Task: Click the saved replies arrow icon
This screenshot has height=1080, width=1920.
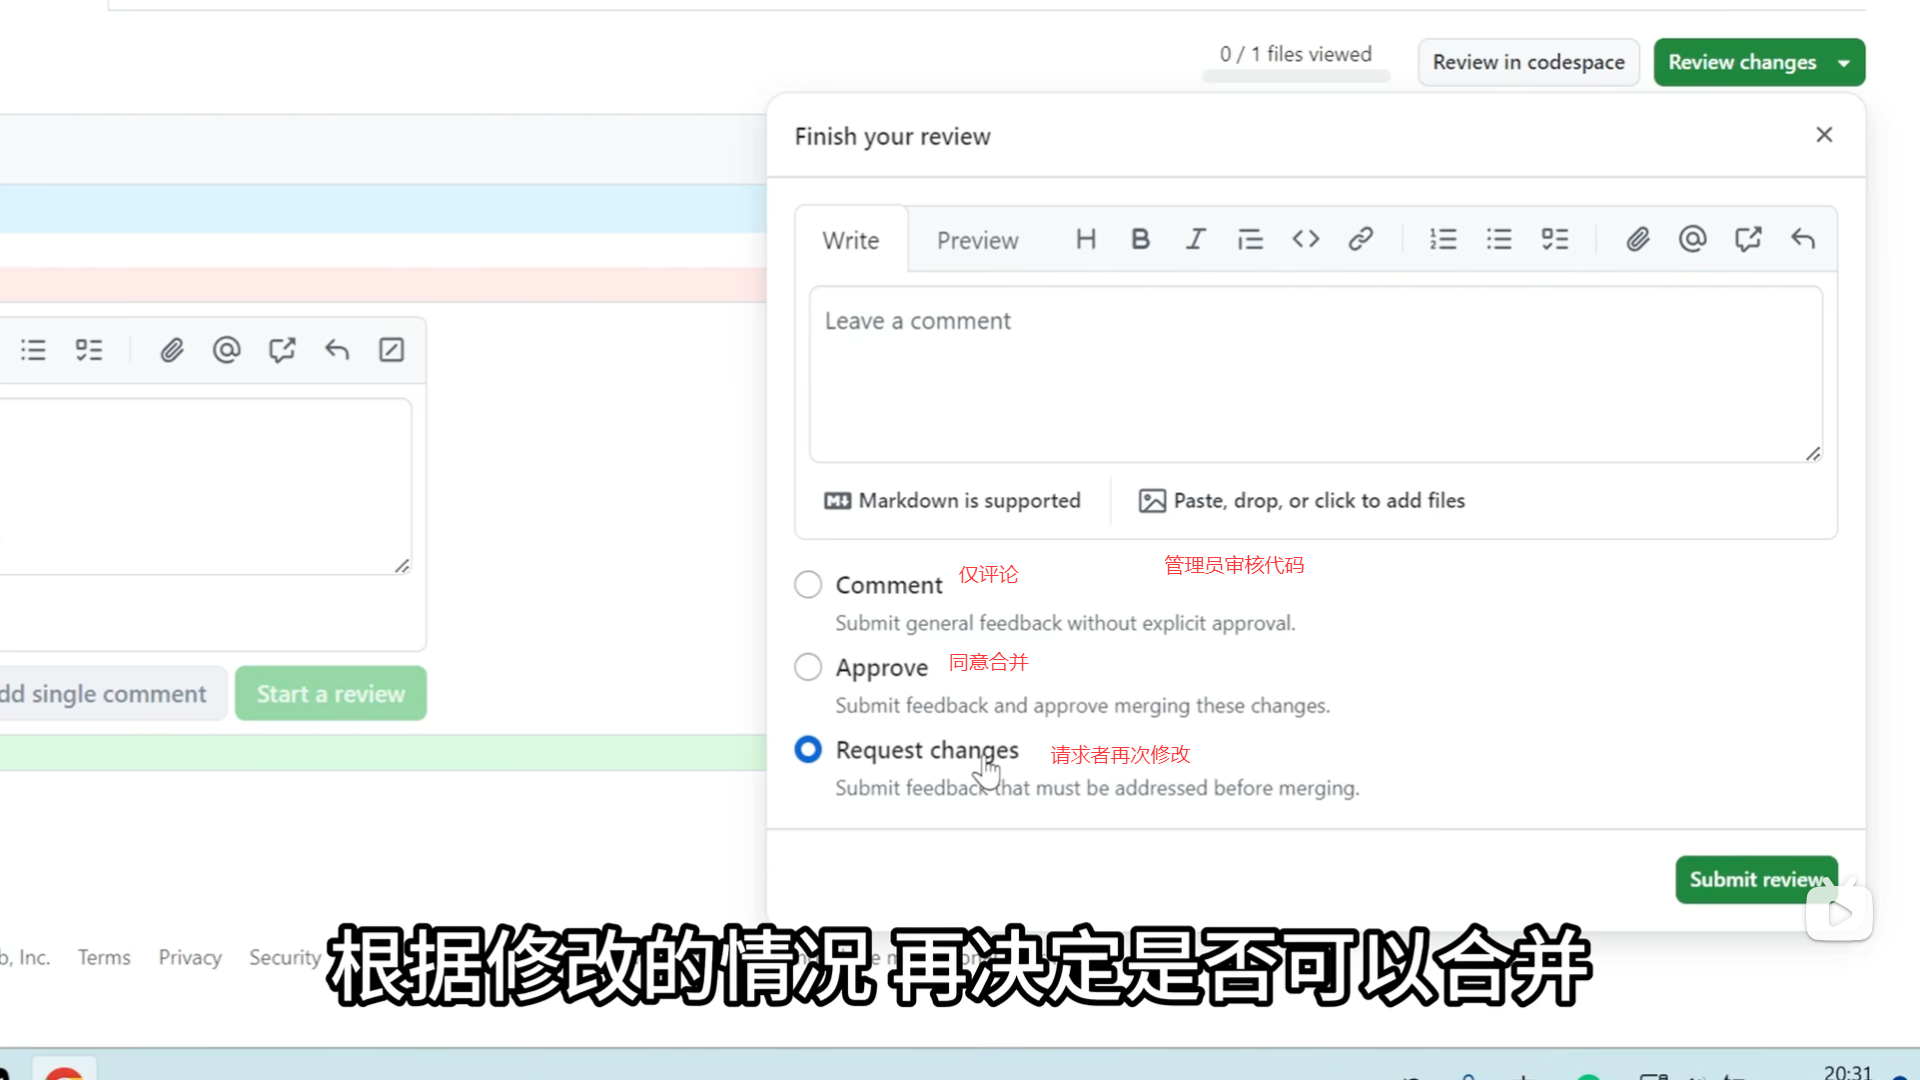Action: coord(1802,239)
